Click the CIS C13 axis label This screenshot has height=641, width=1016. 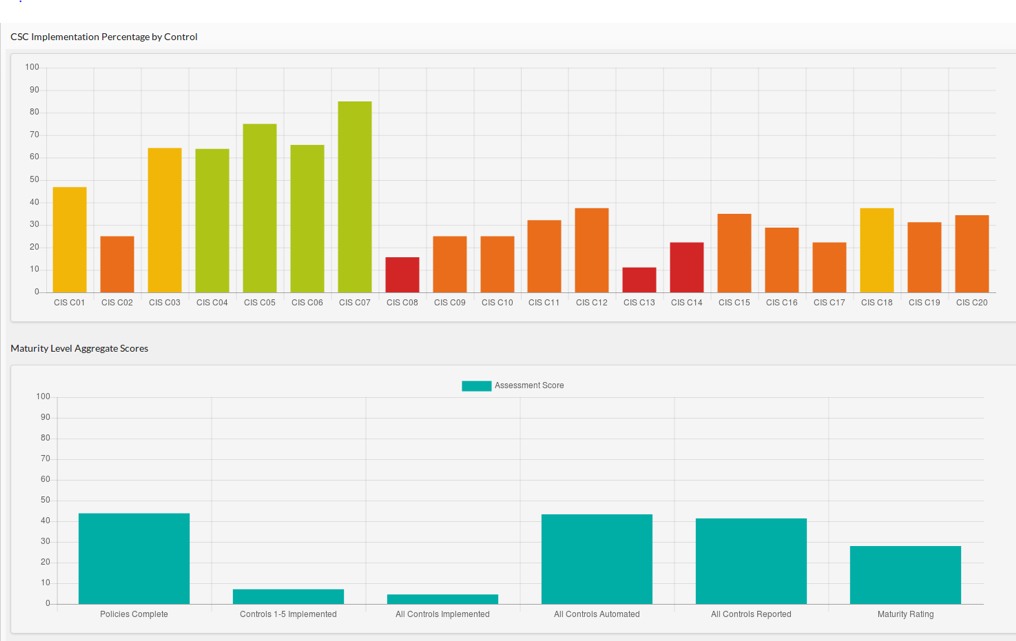point(639,300)
